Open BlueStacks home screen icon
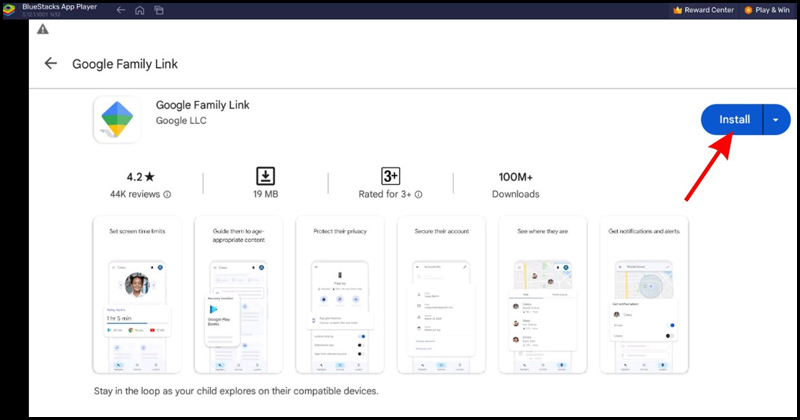 tap(139, 10)
